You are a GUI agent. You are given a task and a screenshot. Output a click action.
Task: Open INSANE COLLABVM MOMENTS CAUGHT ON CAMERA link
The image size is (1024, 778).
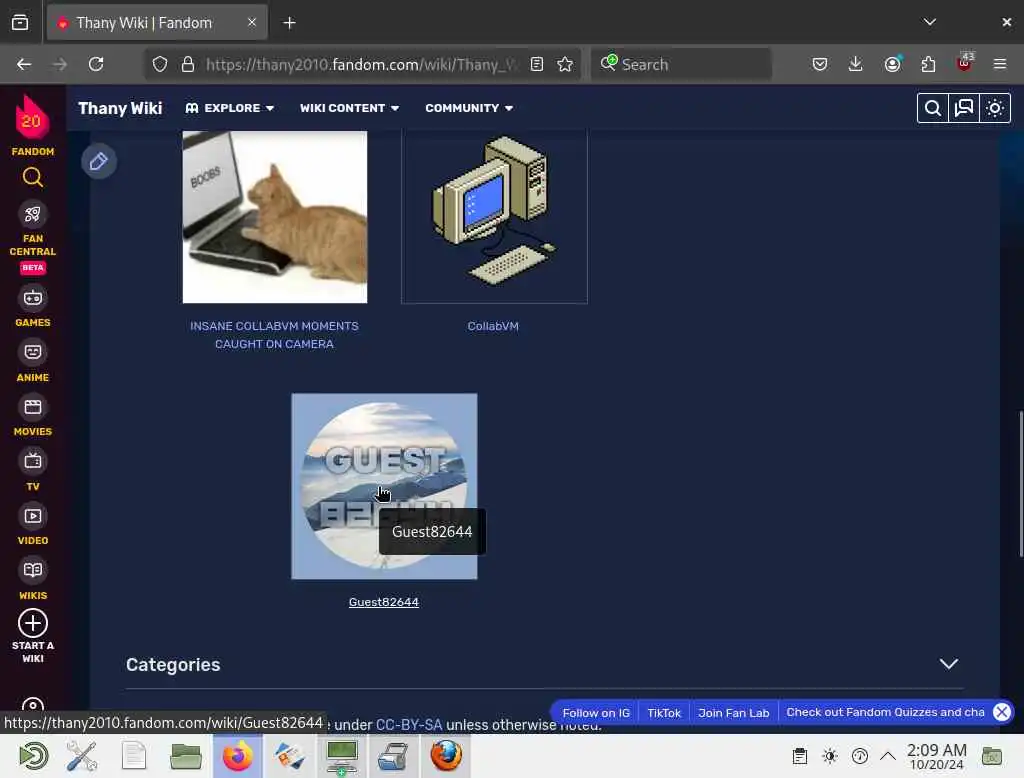click(x=274, y=334)
